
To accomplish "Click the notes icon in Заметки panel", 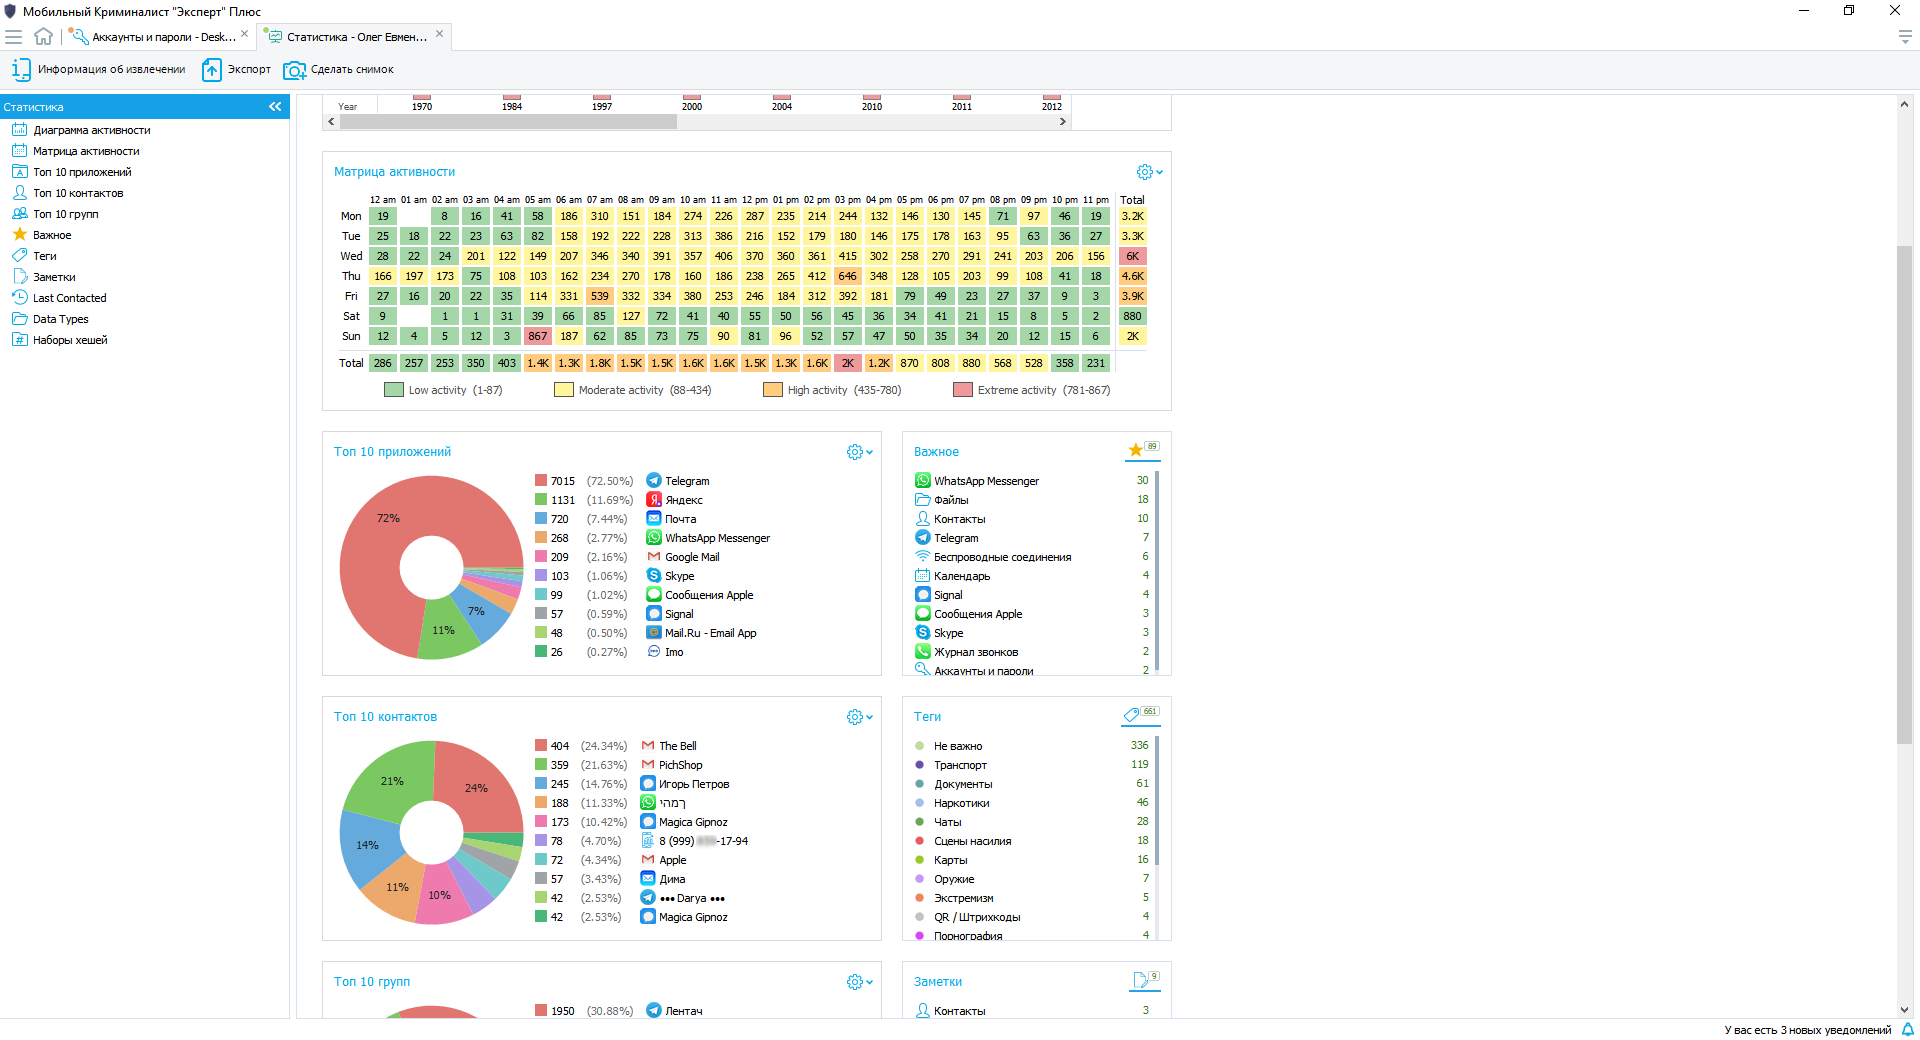I will [1140, 980].
